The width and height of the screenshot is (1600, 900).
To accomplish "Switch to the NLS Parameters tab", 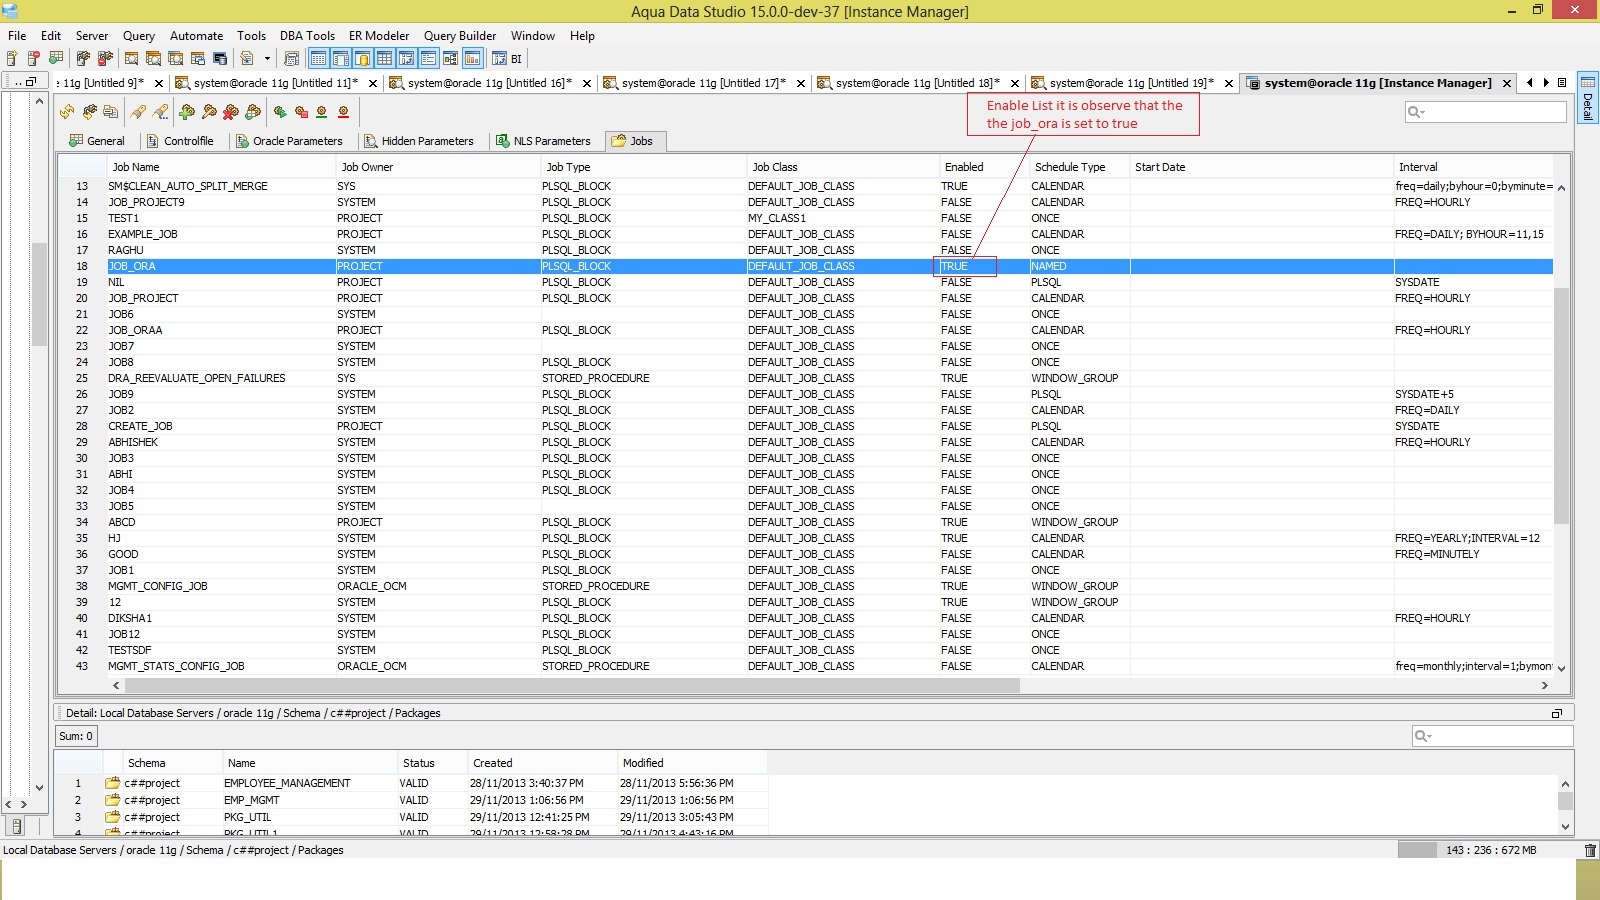I will 543,141.
